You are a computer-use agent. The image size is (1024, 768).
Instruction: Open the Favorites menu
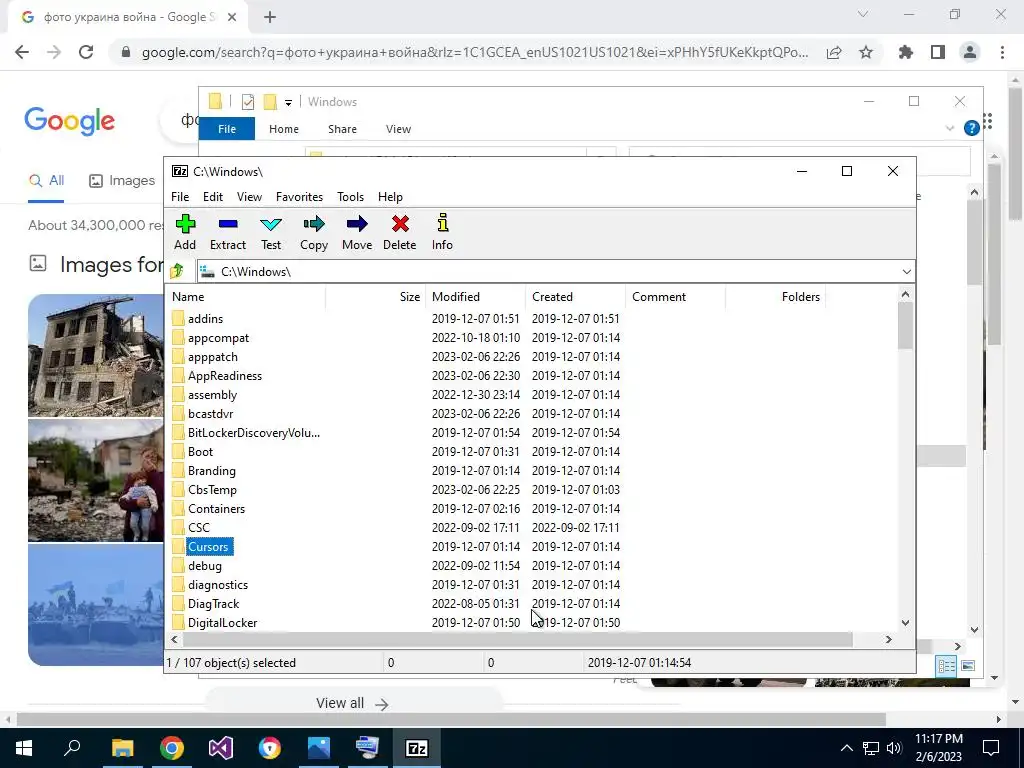pos(299,197)
